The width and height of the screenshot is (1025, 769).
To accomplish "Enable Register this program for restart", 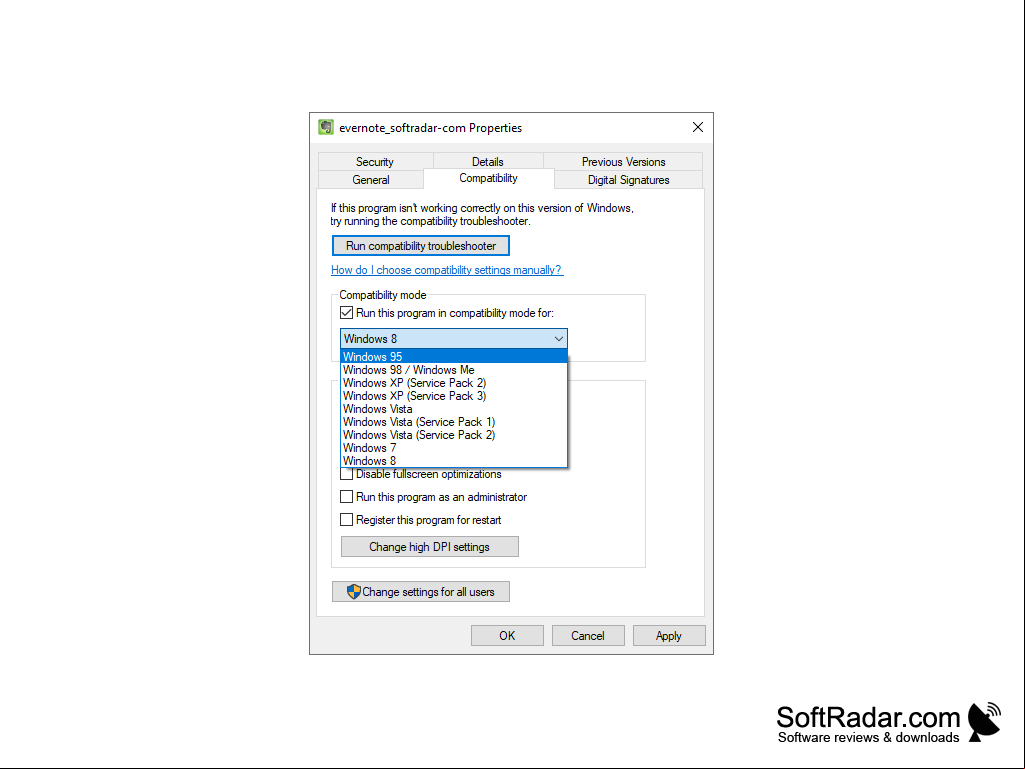I will pyautogui.click(x=346, y=520).
